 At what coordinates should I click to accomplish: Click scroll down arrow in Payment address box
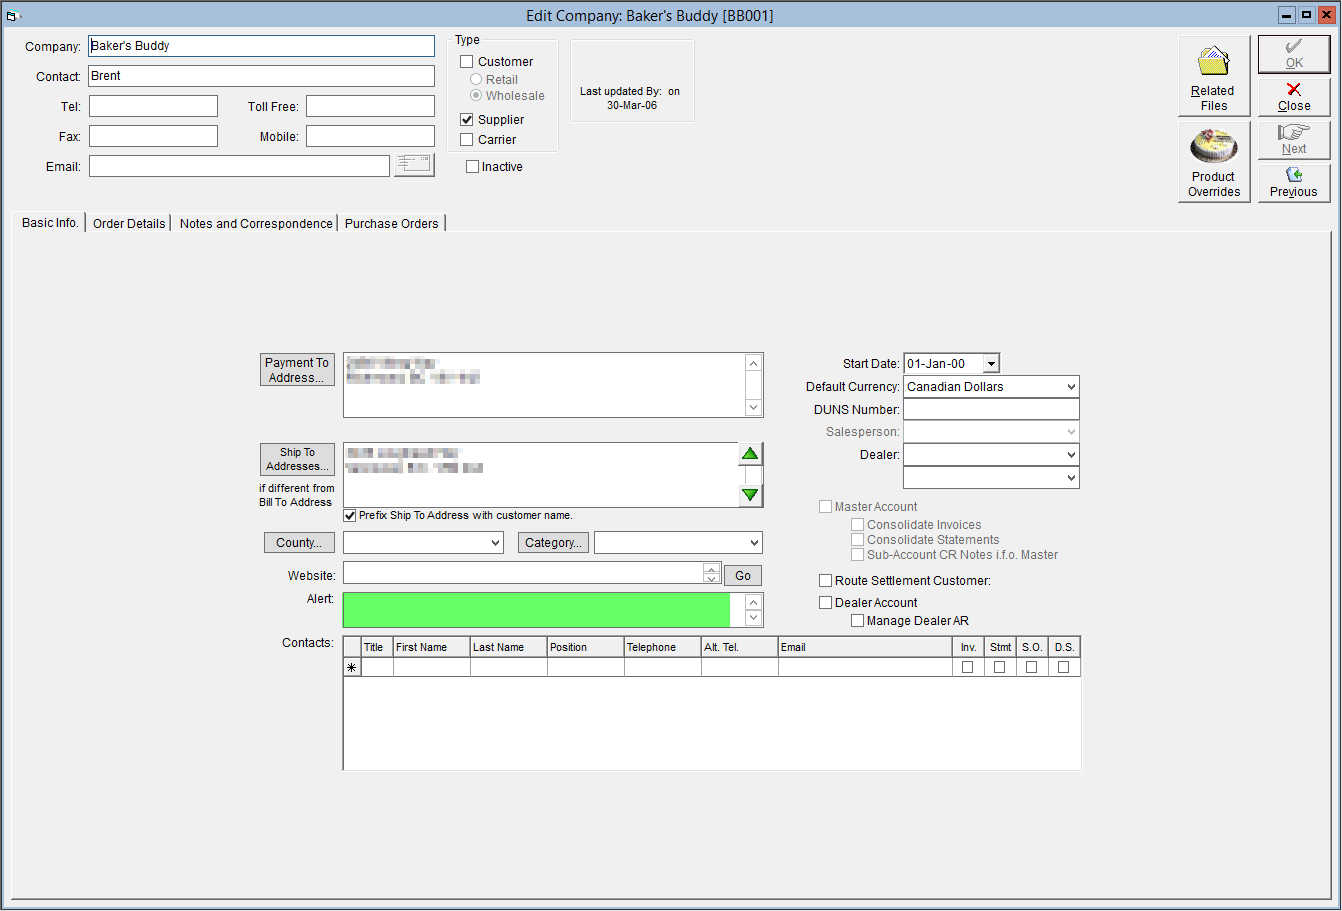(754, 408)
